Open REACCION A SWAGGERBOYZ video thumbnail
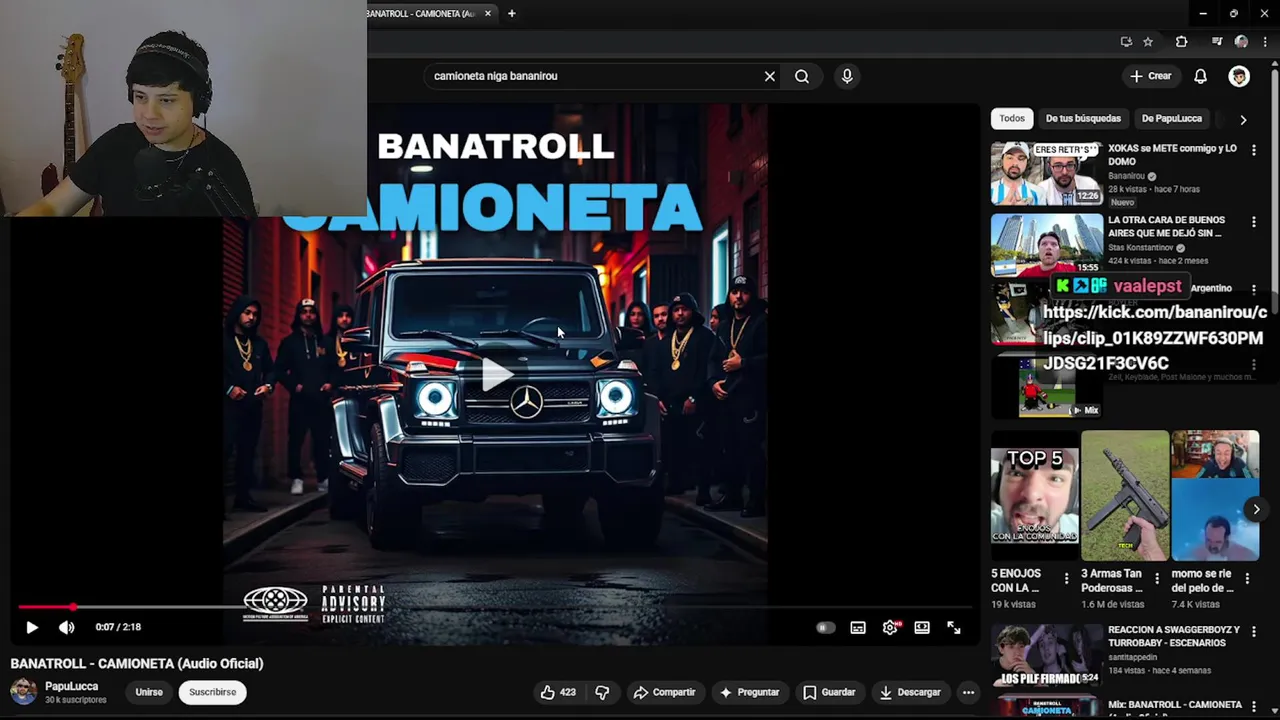This screenshot has height=720, width=1280. coord(1046,655)
